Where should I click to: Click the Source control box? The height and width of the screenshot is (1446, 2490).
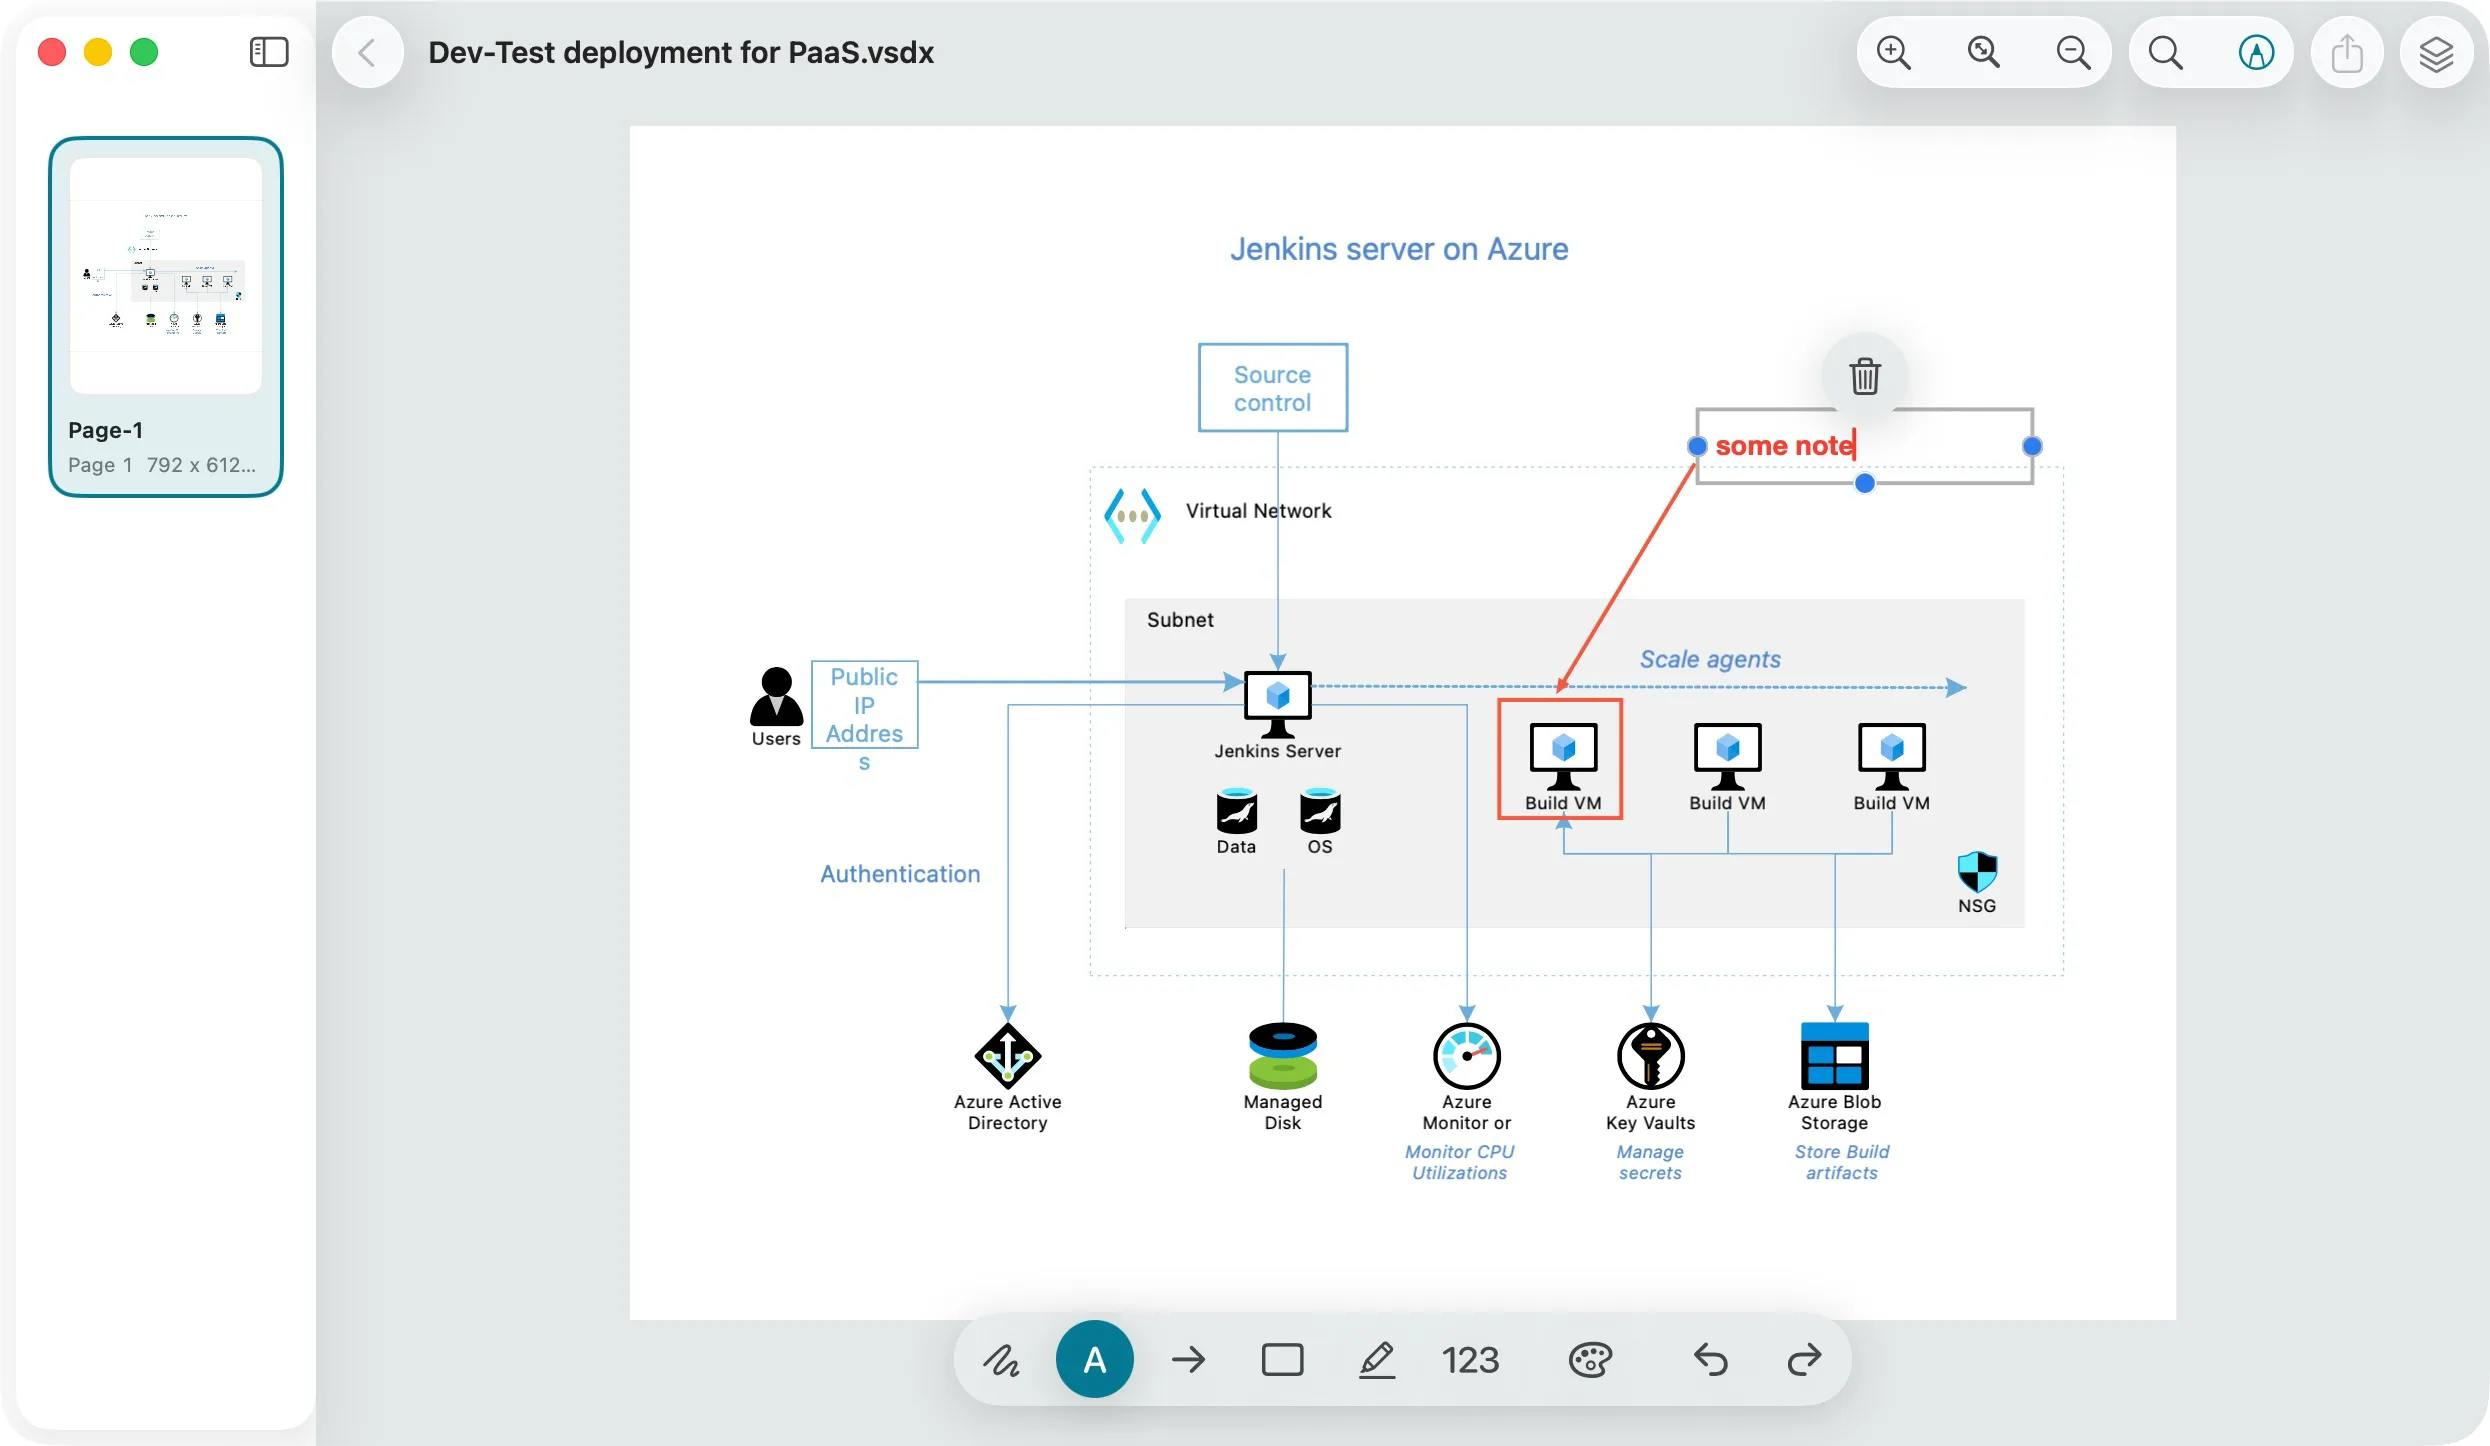(1273, 388)
